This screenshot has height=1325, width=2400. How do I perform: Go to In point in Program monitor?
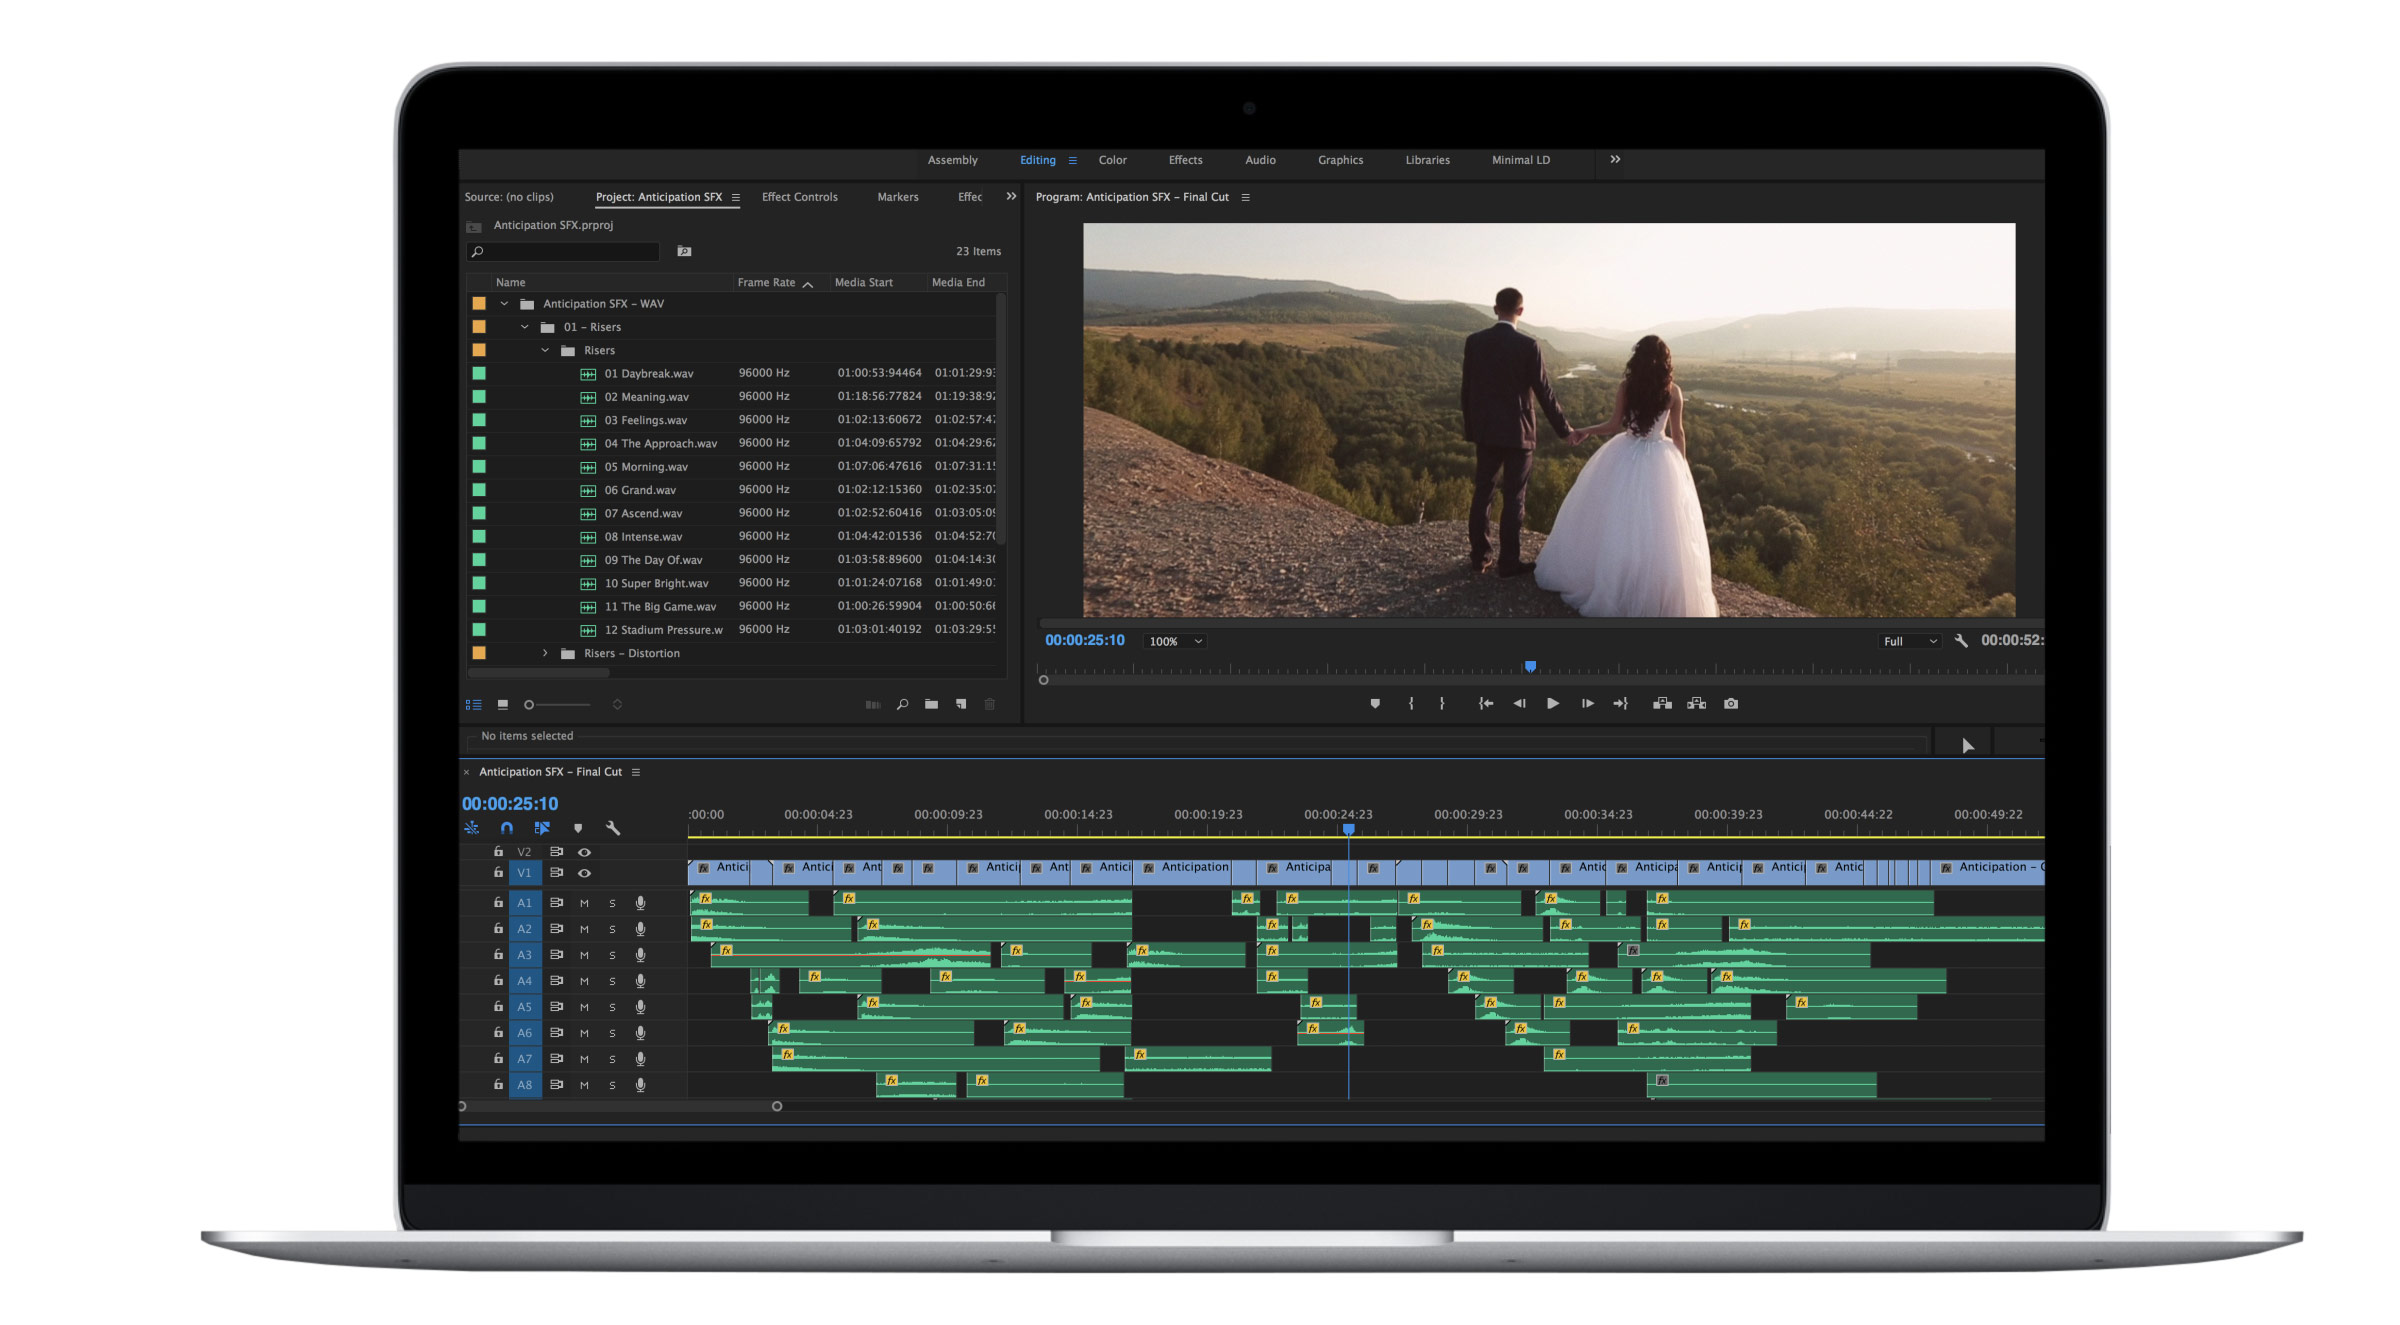[1486, 704]
